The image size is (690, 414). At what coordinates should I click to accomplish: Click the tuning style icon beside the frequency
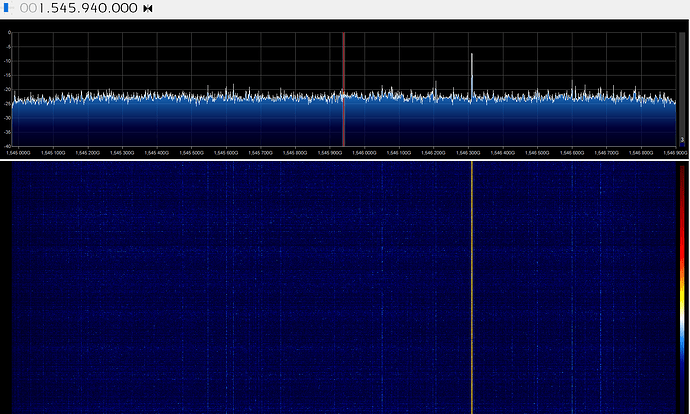(x=148, y=8)
